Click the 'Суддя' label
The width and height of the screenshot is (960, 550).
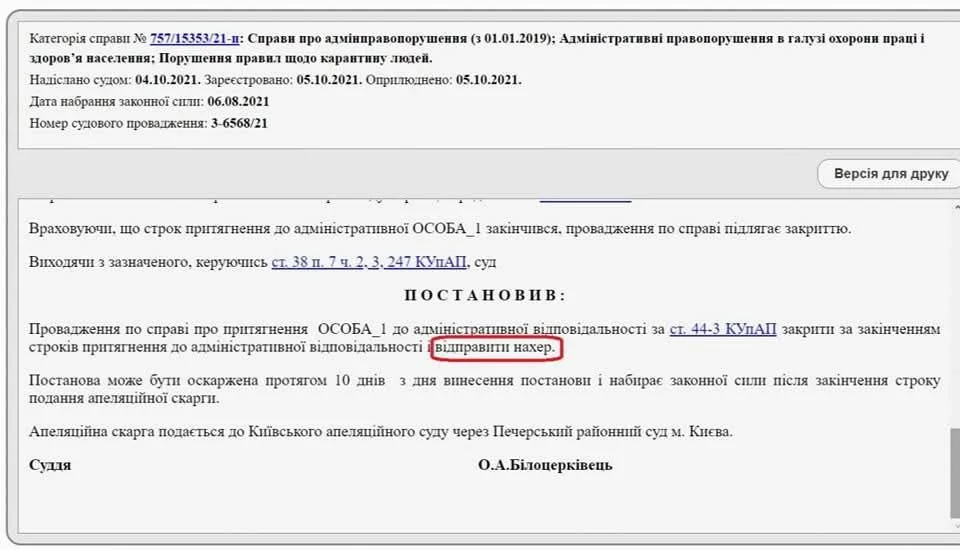[50, 465]
